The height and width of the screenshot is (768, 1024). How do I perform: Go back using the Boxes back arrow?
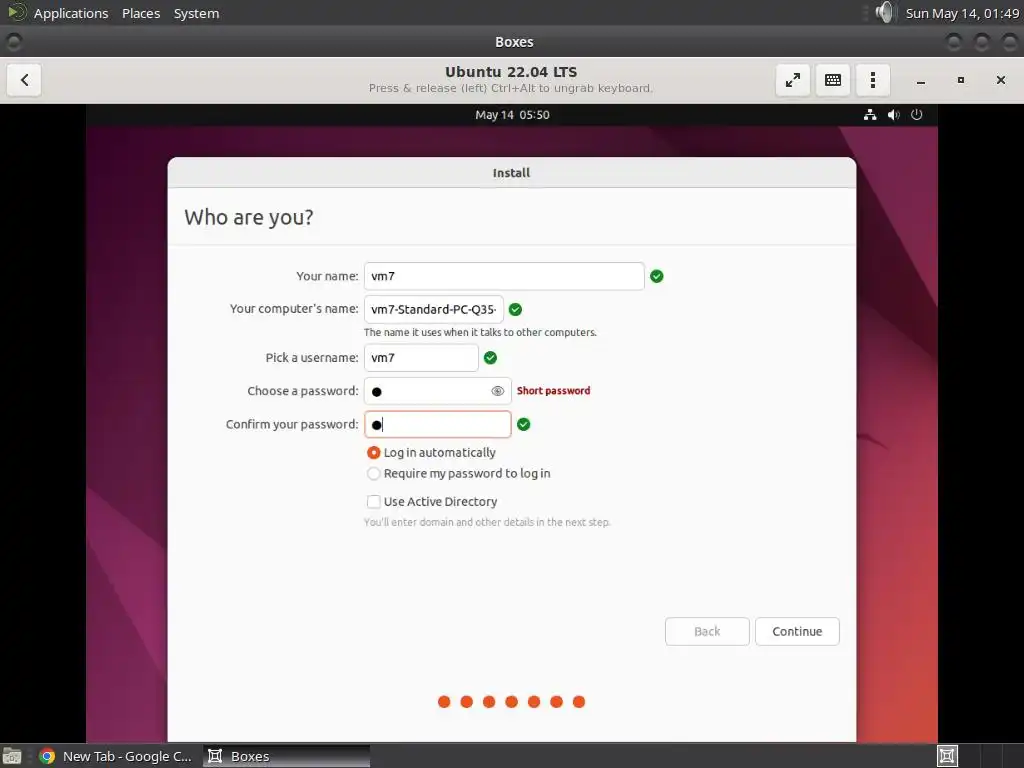coord(24,80)
